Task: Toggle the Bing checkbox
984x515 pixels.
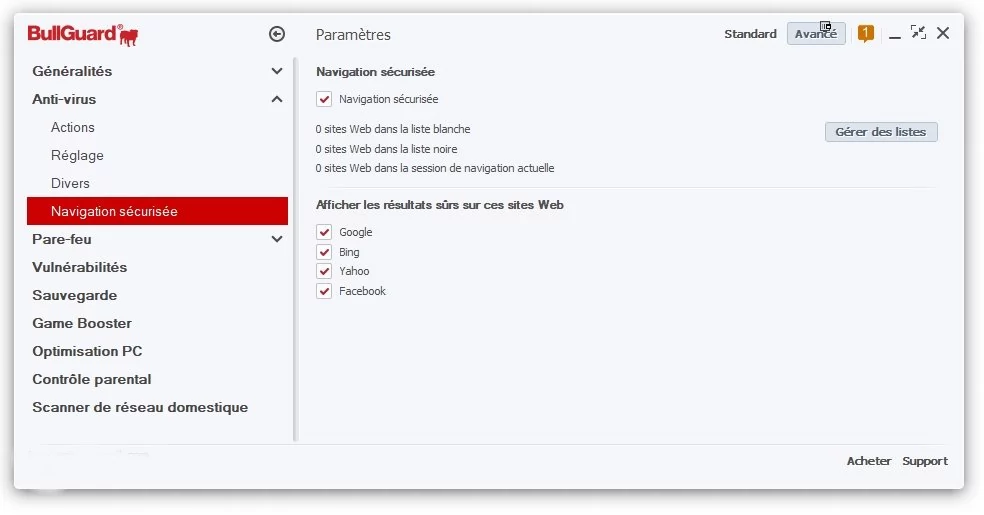Action: [x=324, y=252]
